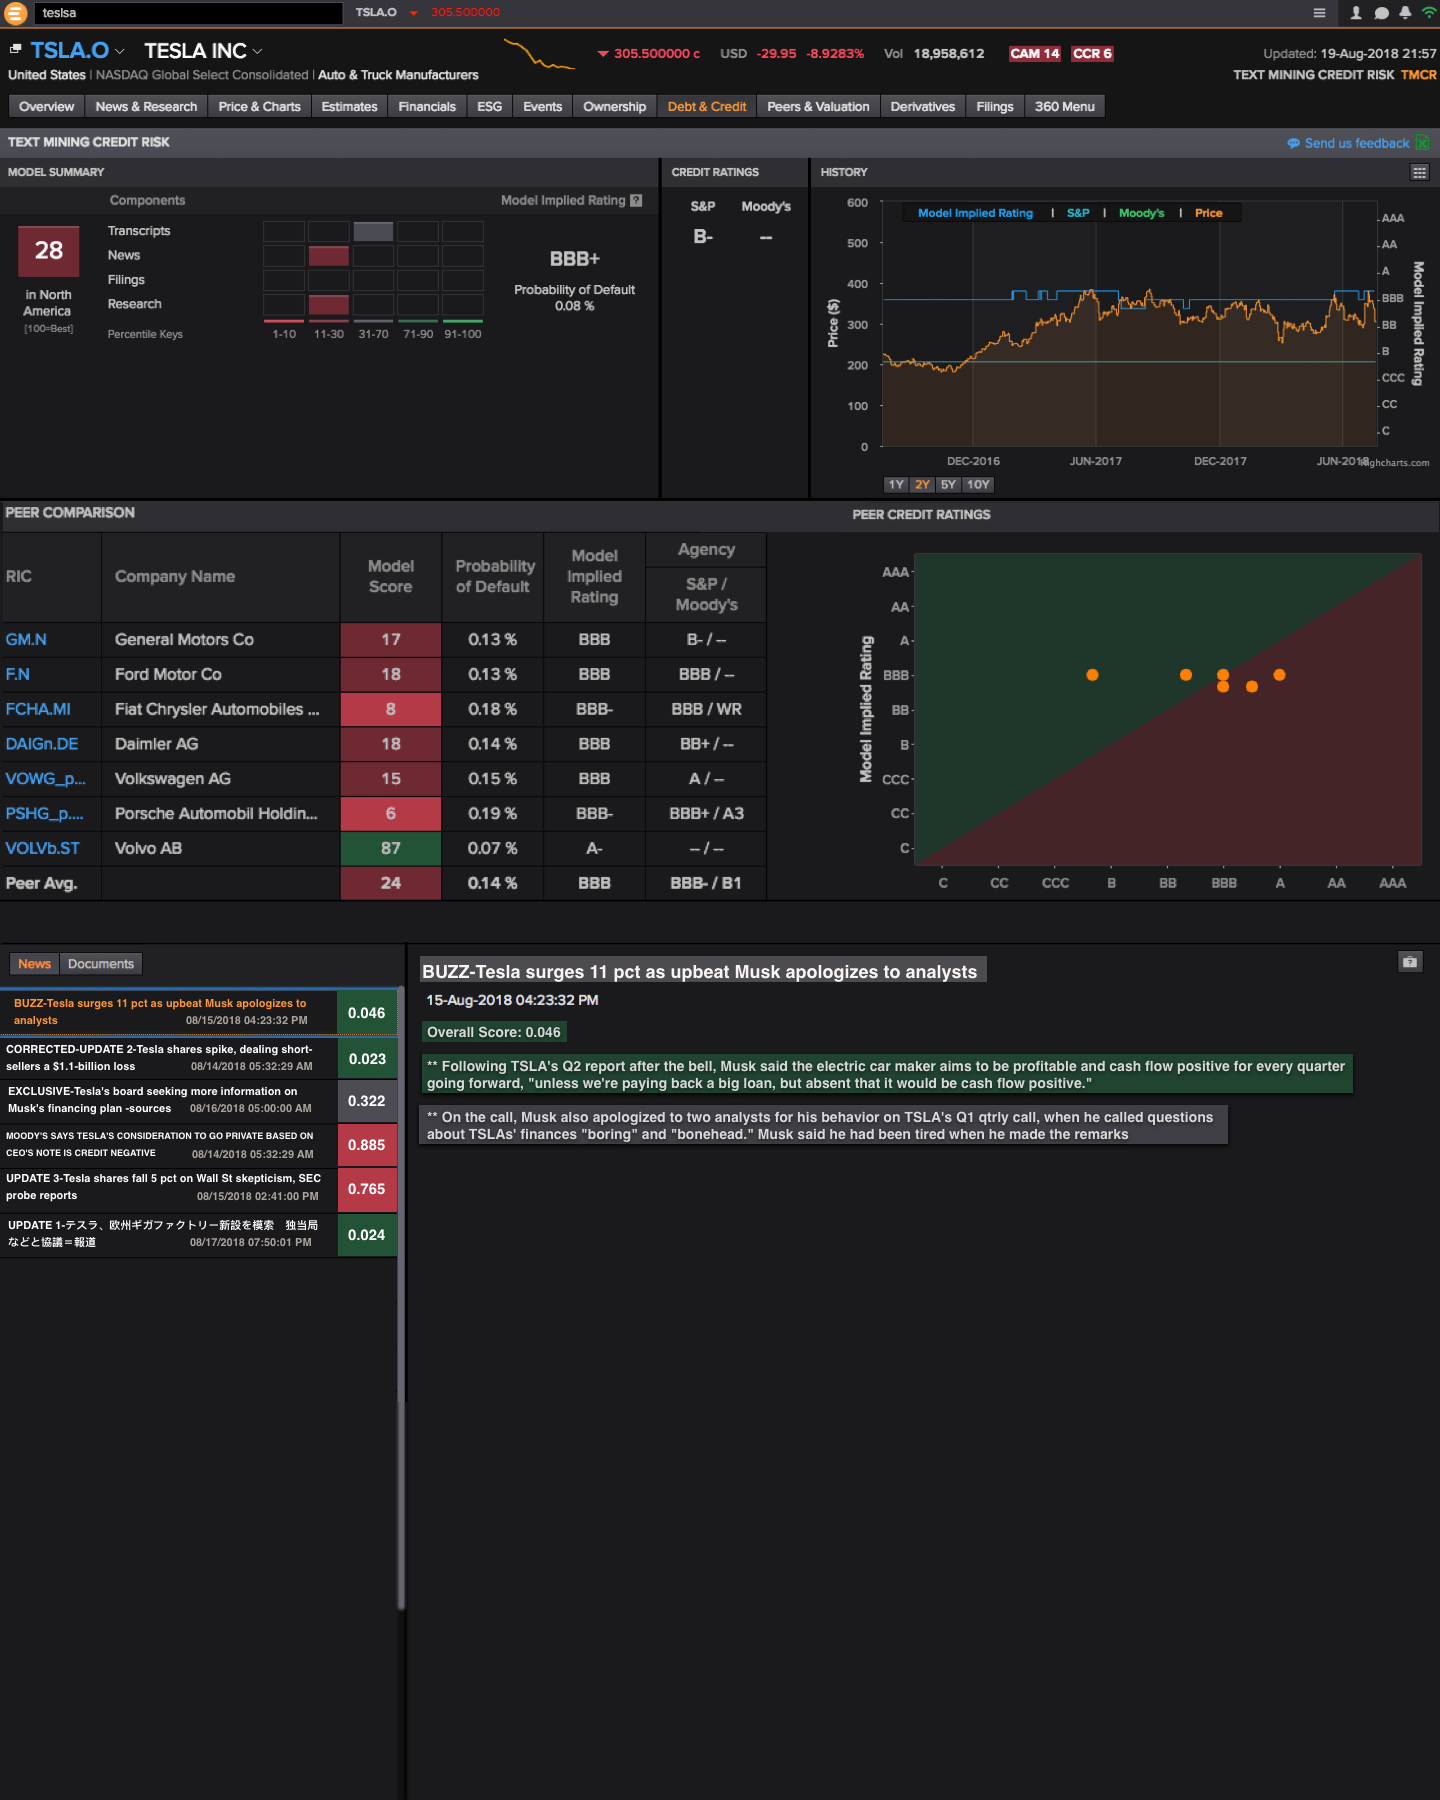
Task: Open the Filings tab
Action: pyautogui.click(x=994, y=107)
